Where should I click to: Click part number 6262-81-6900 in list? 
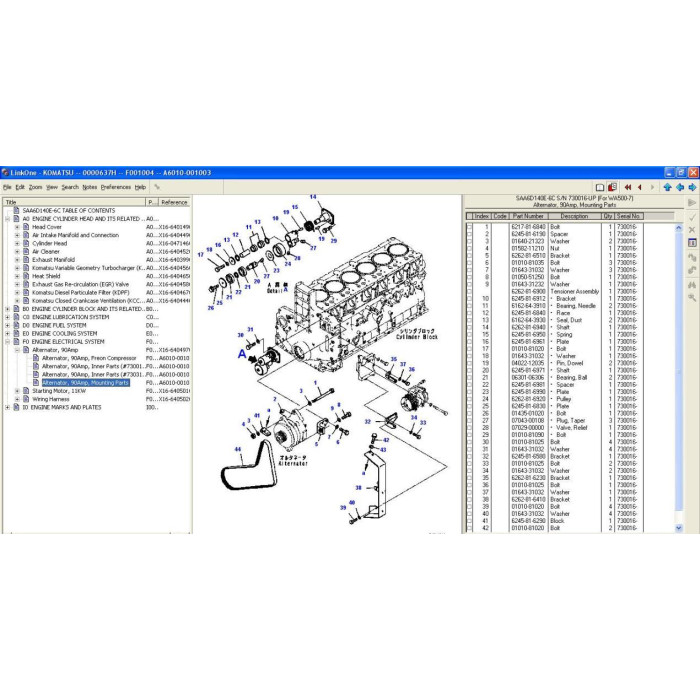coord(528,291)
